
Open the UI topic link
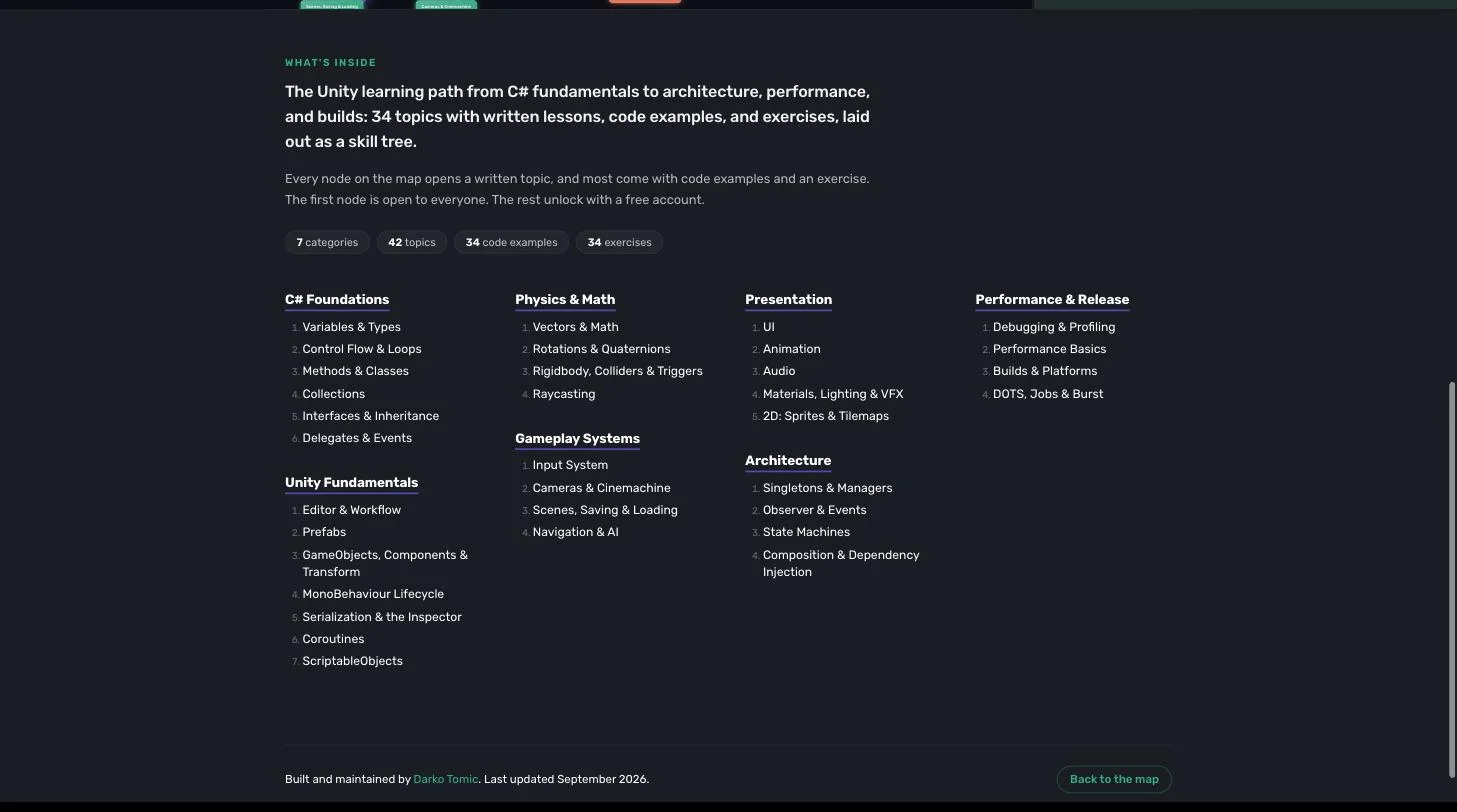pyautogui.click(x=768, y=327)
